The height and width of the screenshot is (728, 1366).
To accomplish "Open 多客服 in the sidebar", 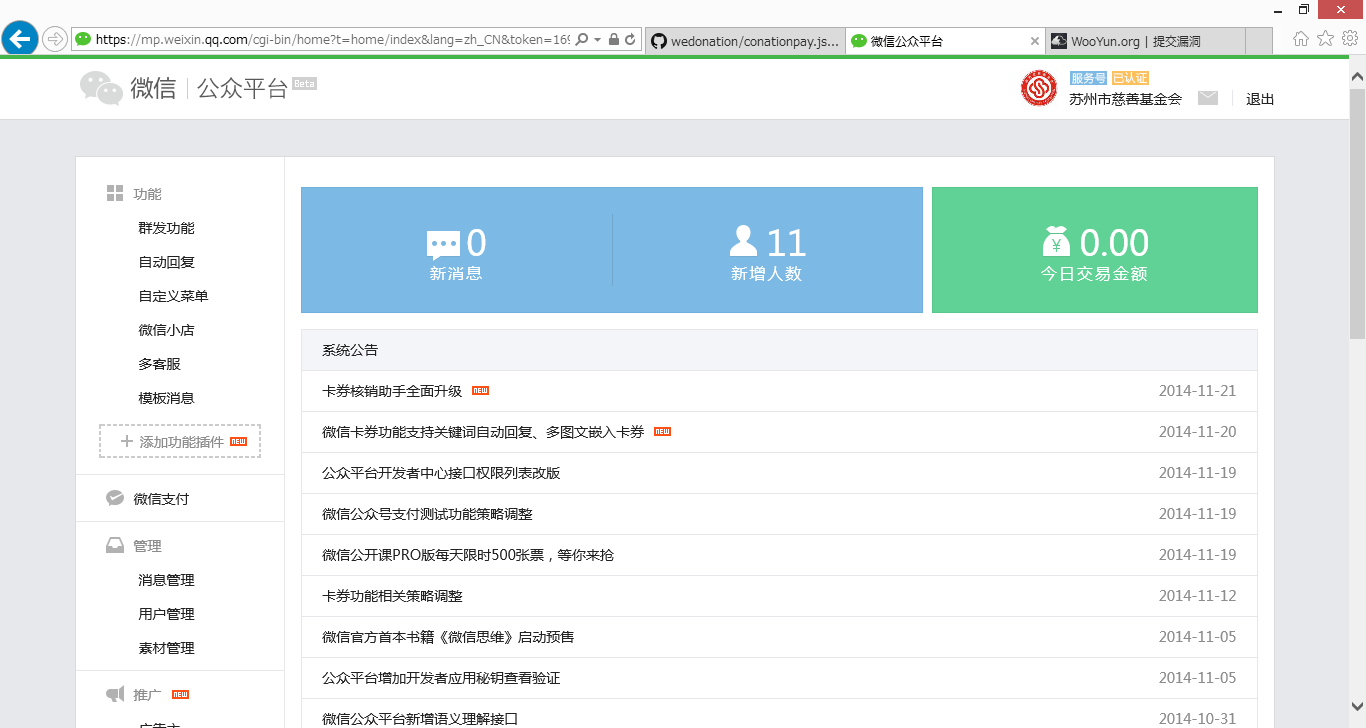I will click(x=159, y=364).
